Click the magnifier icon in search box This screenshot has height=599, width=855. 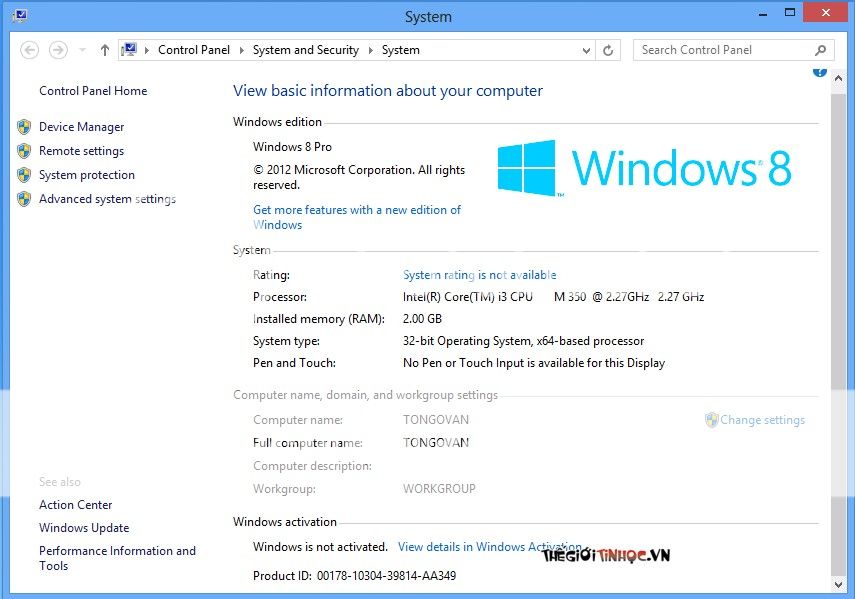point(820,50)
